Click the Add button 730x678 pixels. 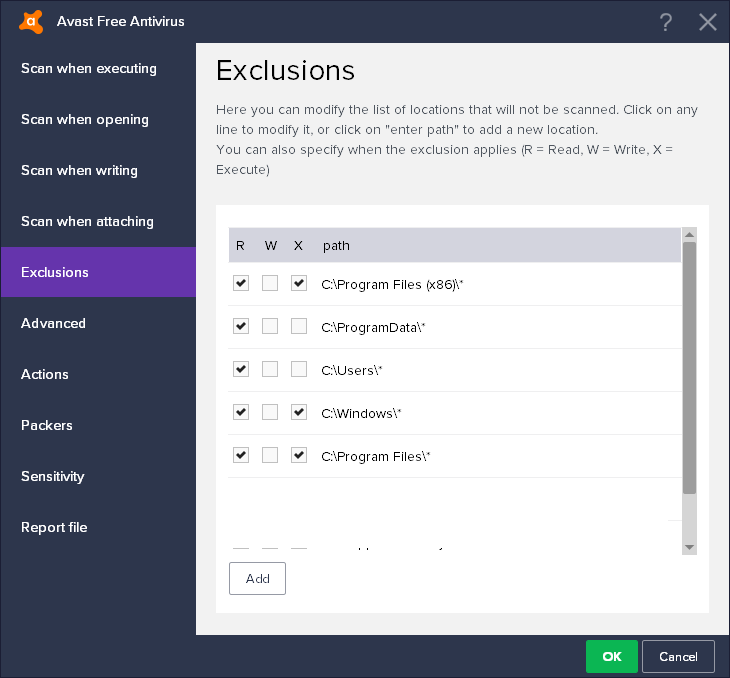[x=257, y=579]
